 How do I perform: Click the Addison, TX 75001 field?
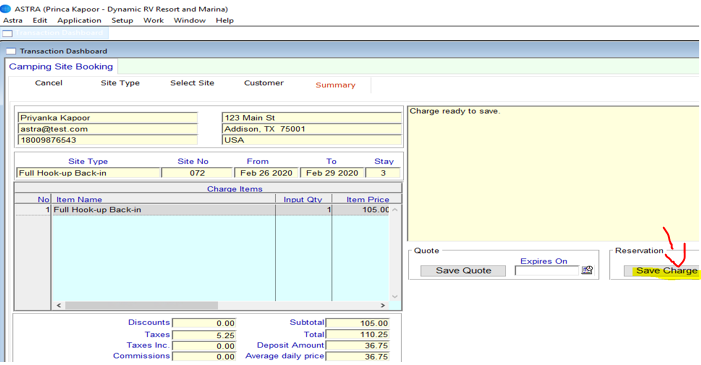pos(312,129)
